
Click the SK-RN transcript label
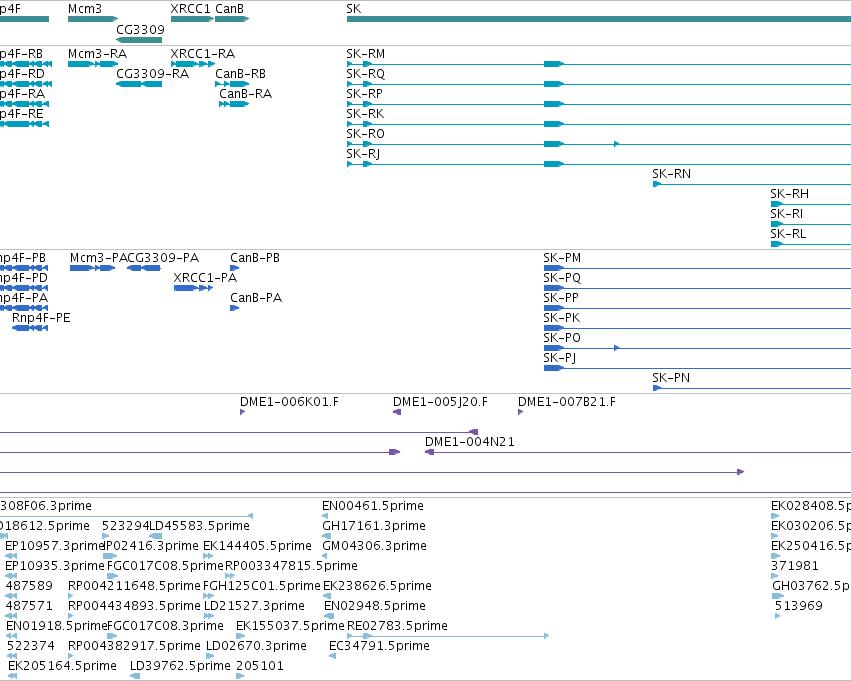pyautogui.click(x=671, y=174)
